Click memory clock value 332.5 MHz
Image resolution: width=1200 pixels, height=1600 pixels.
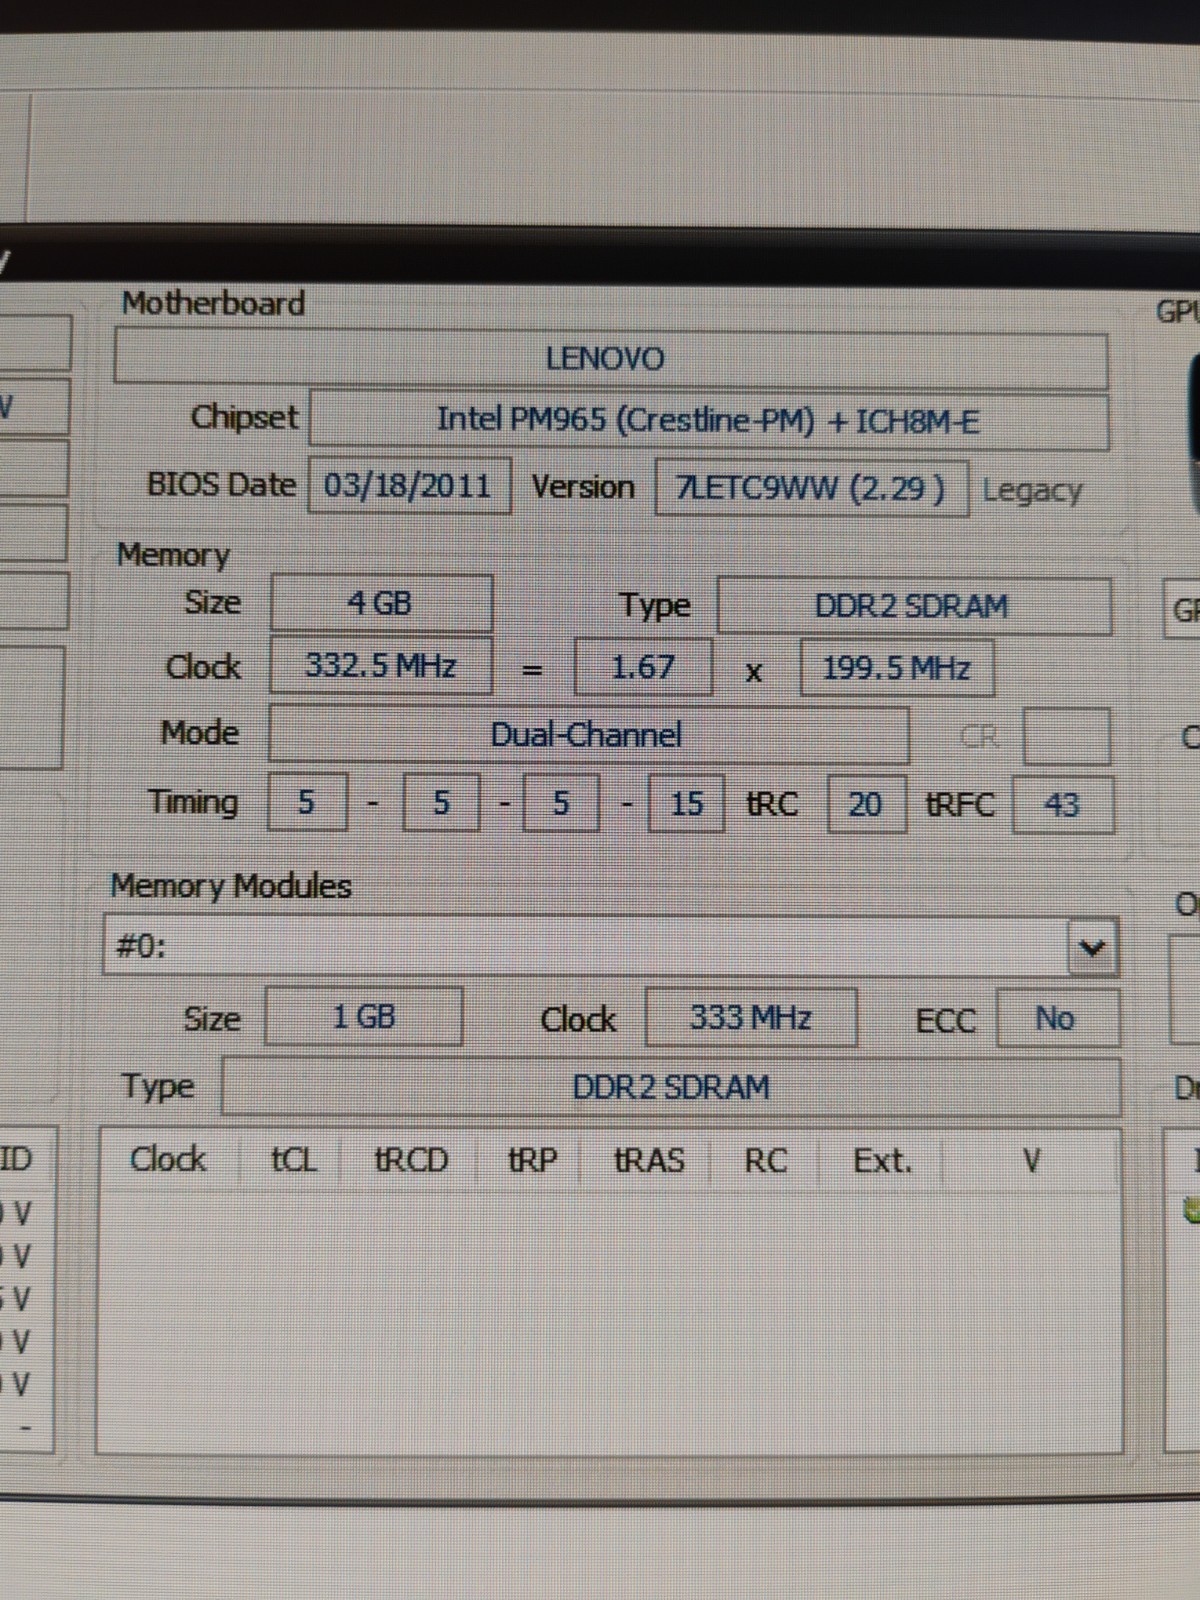(381, 665)
